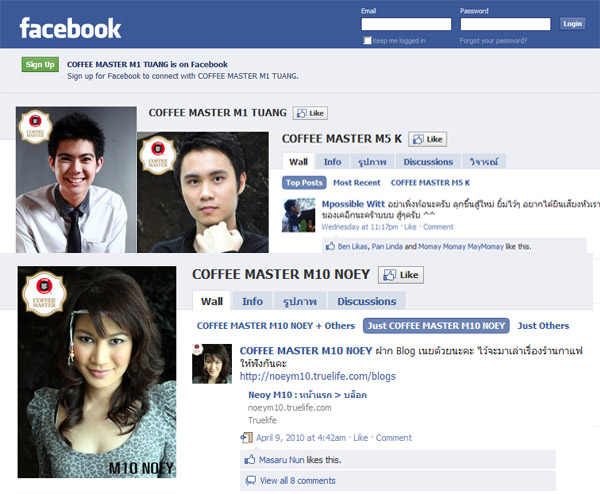This screenshot has width=600, height=494.
Task: Open Discussions tab on M5 K page
Action: (428, 162)
